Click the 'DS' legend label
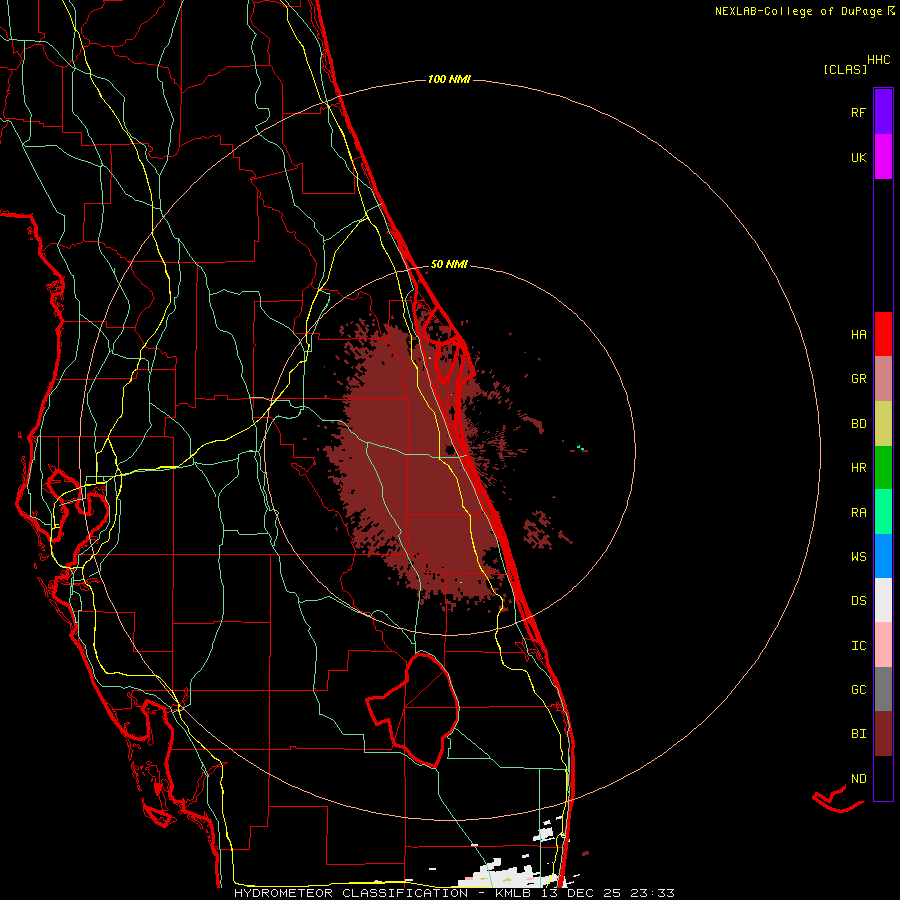The height and width of the screenshot is (900, 900). pos(858,601)
